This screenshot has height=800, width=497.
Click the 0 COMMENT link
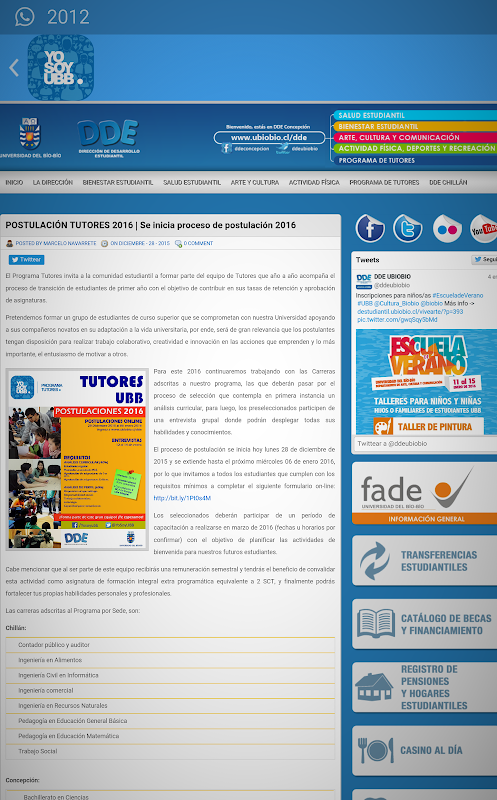pyautogui.click(x=198, y=243)
